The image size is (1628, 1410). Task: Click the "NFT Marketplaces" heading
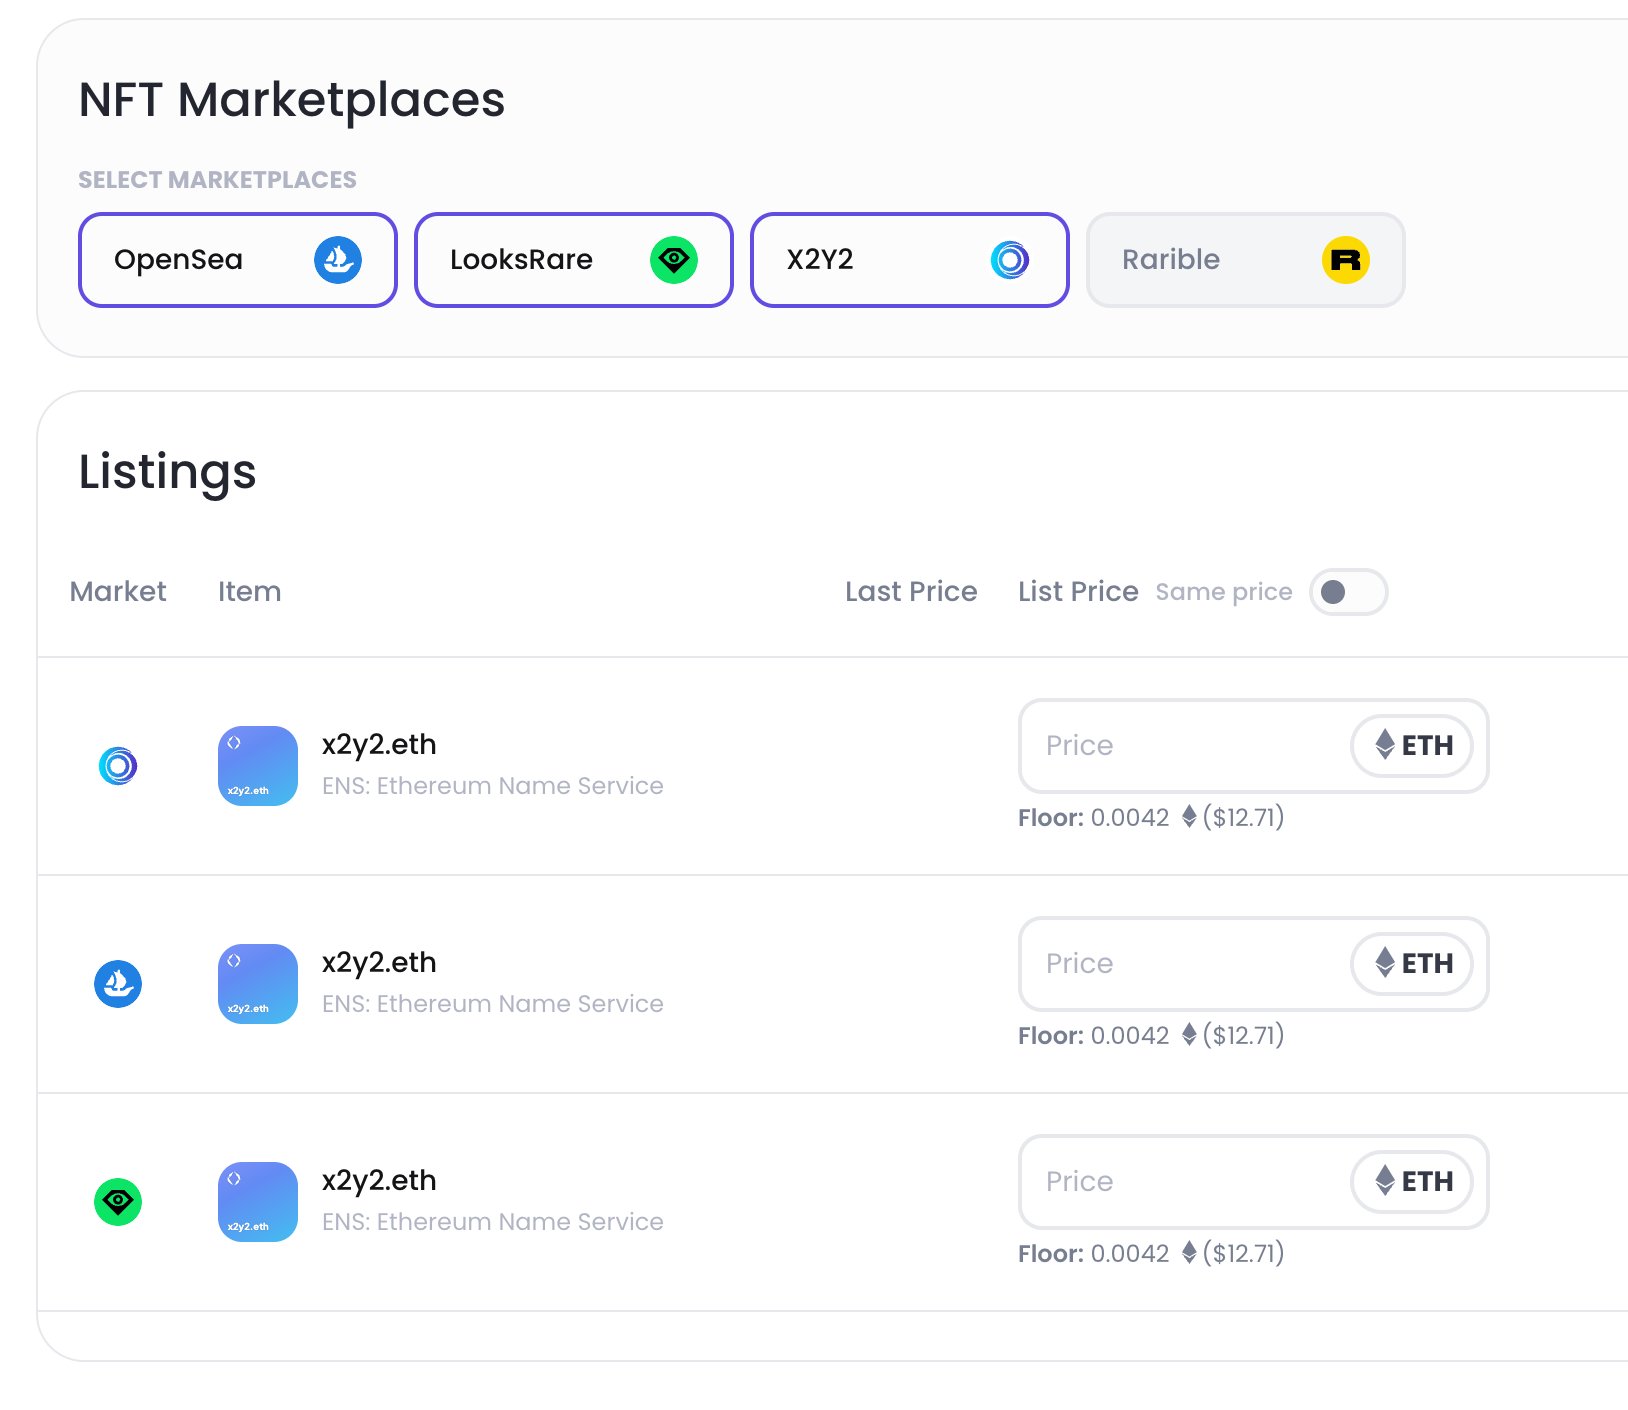point(292,100)
